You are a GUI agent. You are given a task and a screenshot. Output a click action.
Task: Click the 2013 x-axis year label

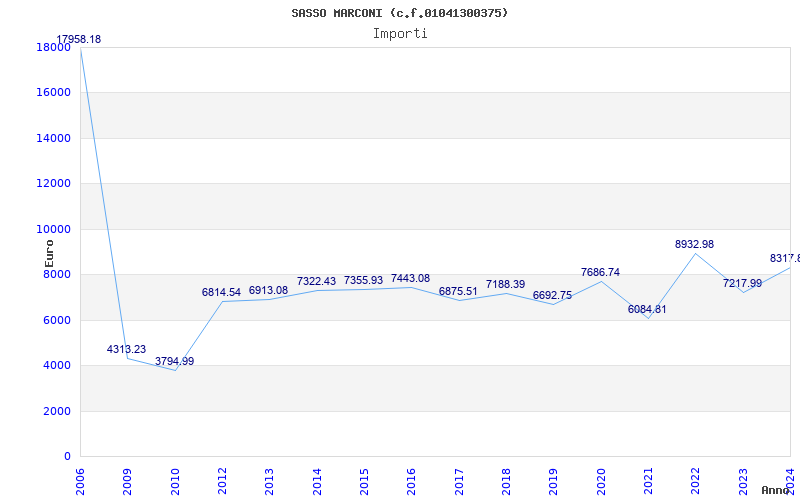[x=269, y=482]
